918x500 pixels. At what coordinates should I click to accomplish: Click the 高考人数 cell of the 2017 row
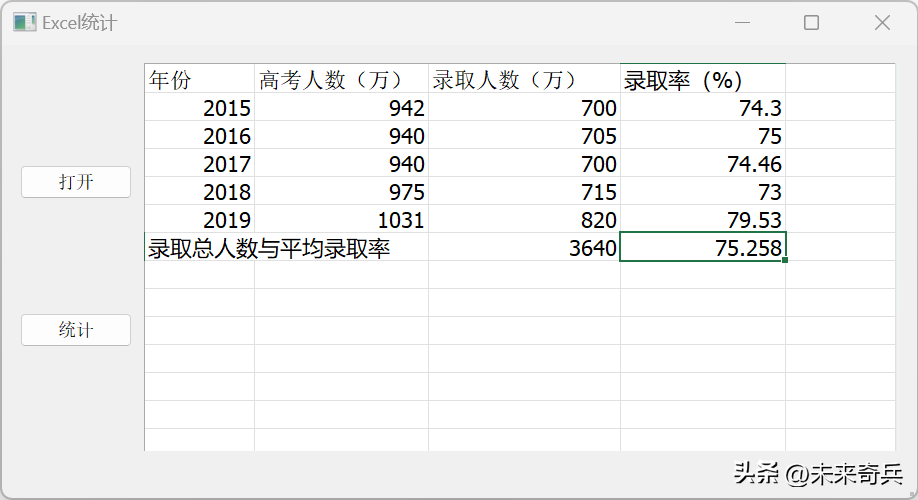point(341,163)
